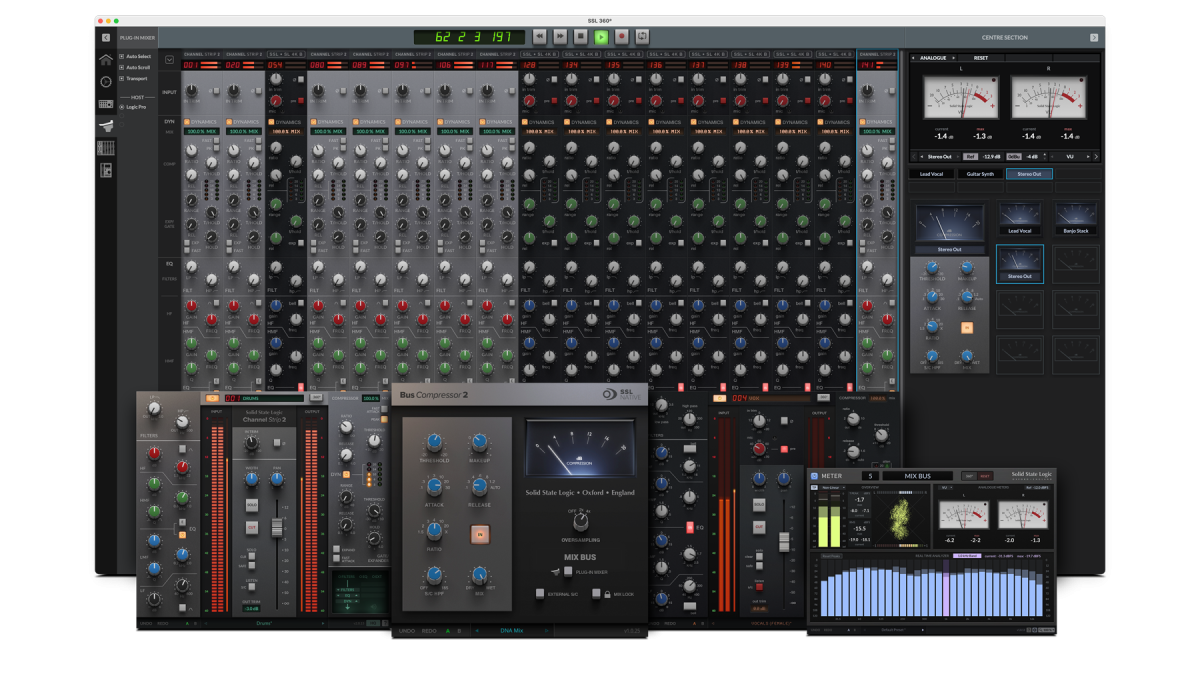The width and height of the screenshot is (1200, 686).
Task: Switch to the Lead Vocal tab
Action: 931,174
